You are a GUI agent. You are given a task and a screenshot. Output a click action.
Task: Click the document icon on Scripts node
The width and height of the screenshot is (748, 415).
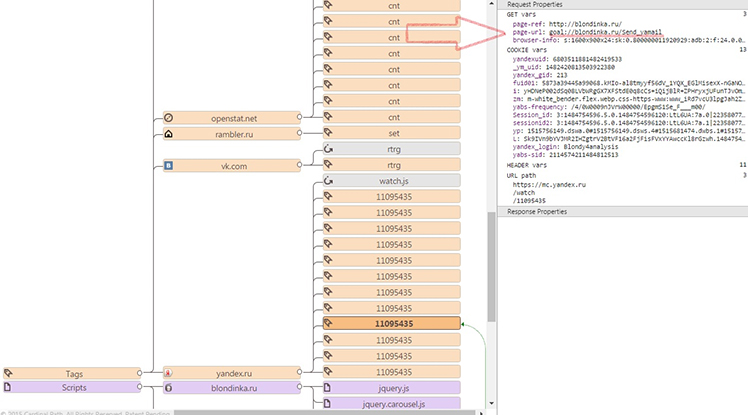[8, 387]
